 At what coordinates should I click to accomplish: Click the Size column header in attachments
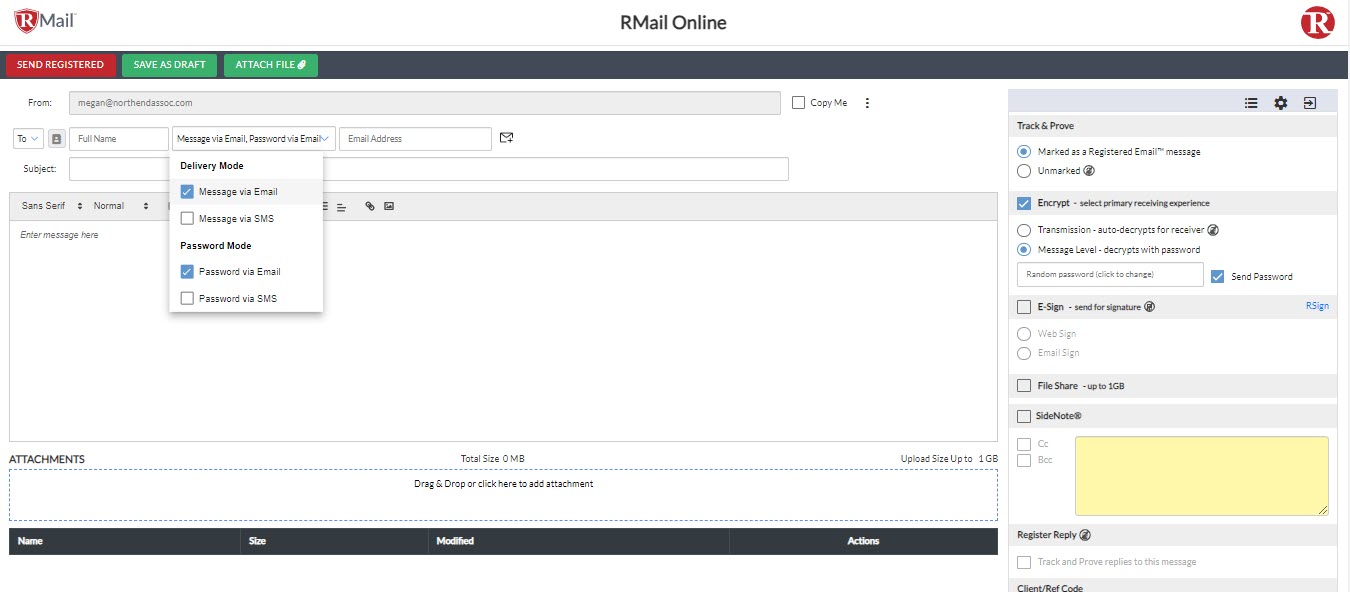335,541
